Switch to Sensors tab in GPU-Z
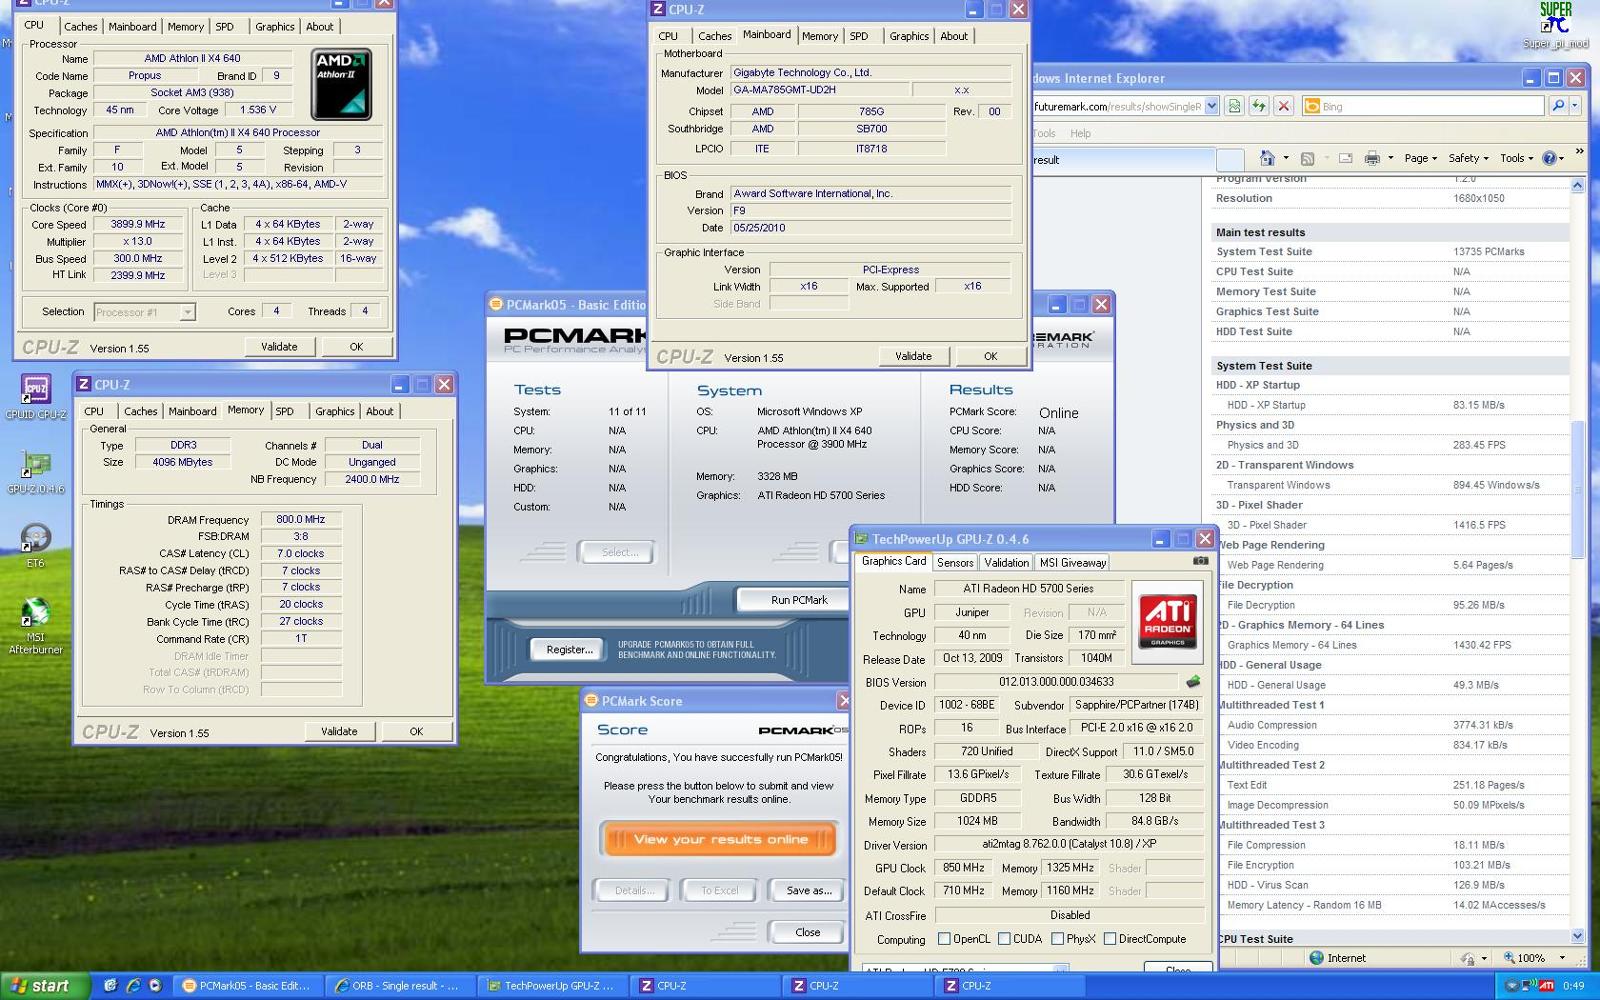 955,563
